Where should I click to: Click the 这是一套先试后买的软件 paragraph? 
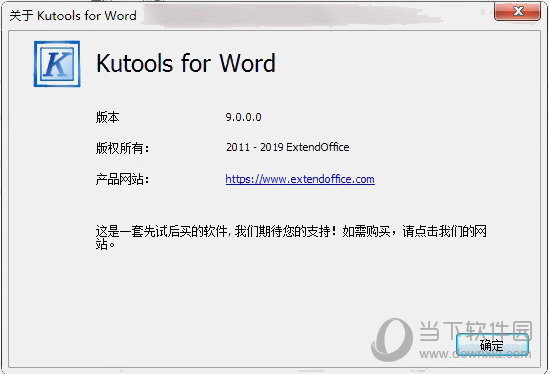click(x=291, y=237)
